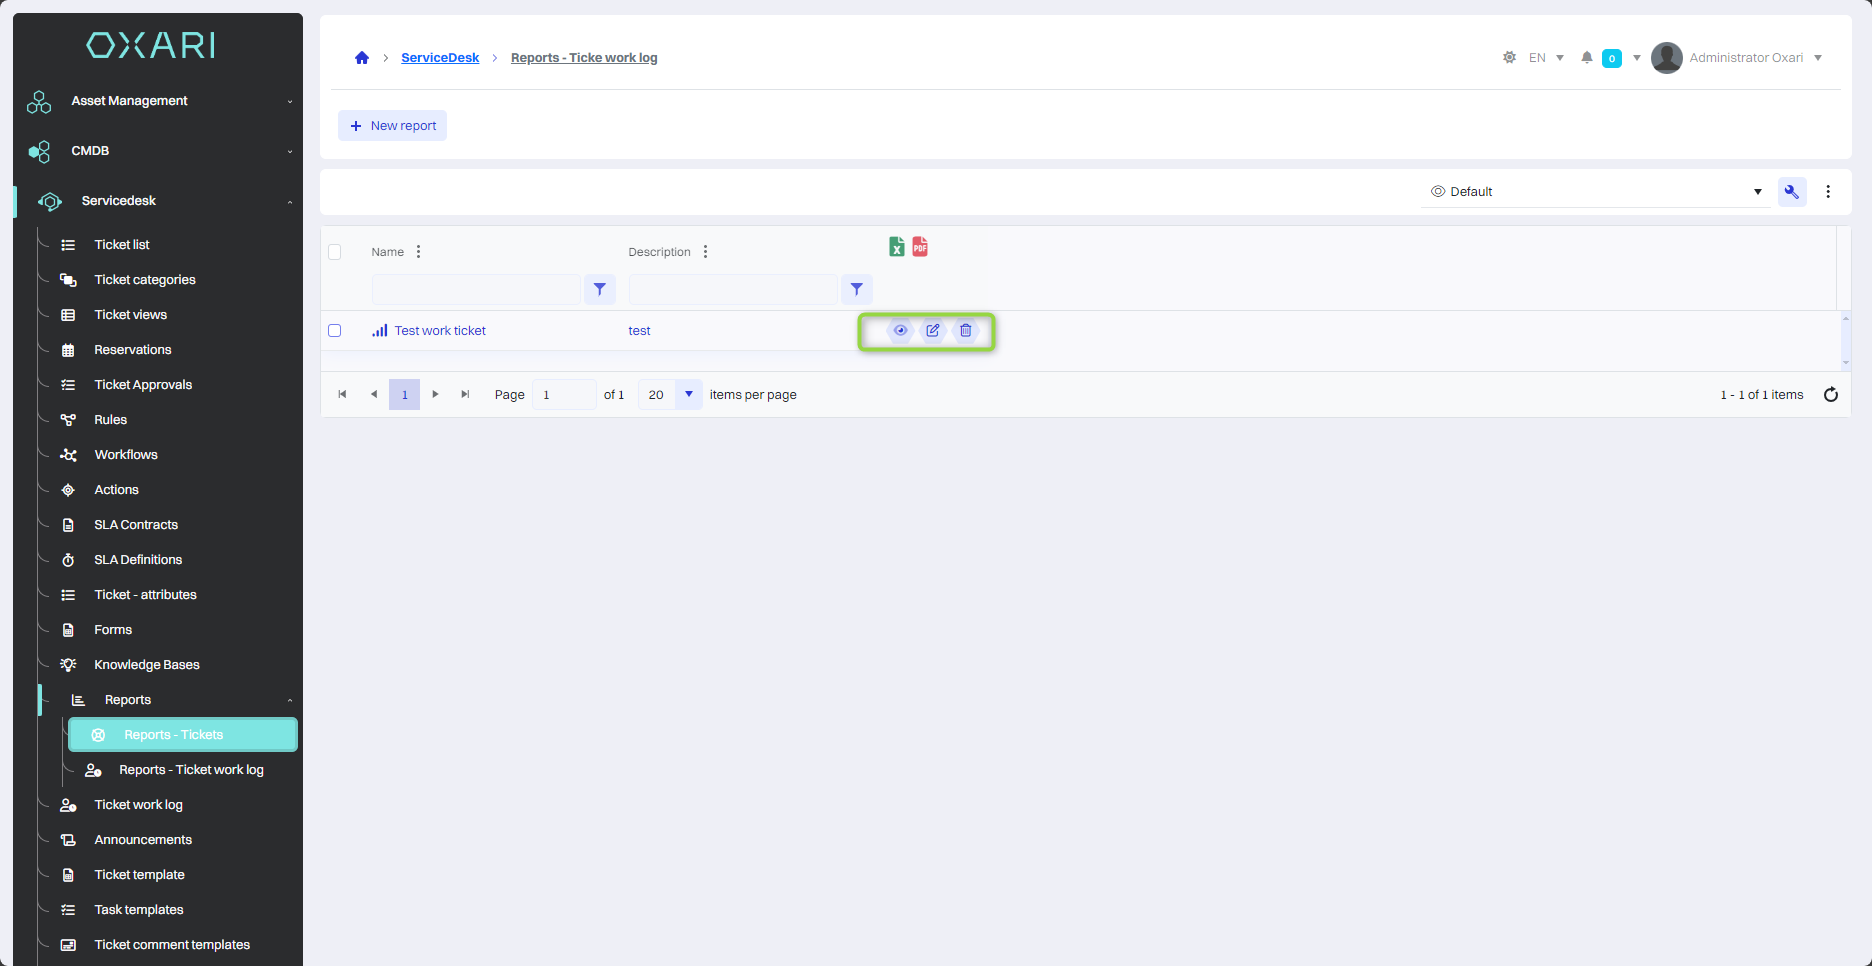Export the report list to Excel
This screenshot has width=1872, height=966.
896,247
